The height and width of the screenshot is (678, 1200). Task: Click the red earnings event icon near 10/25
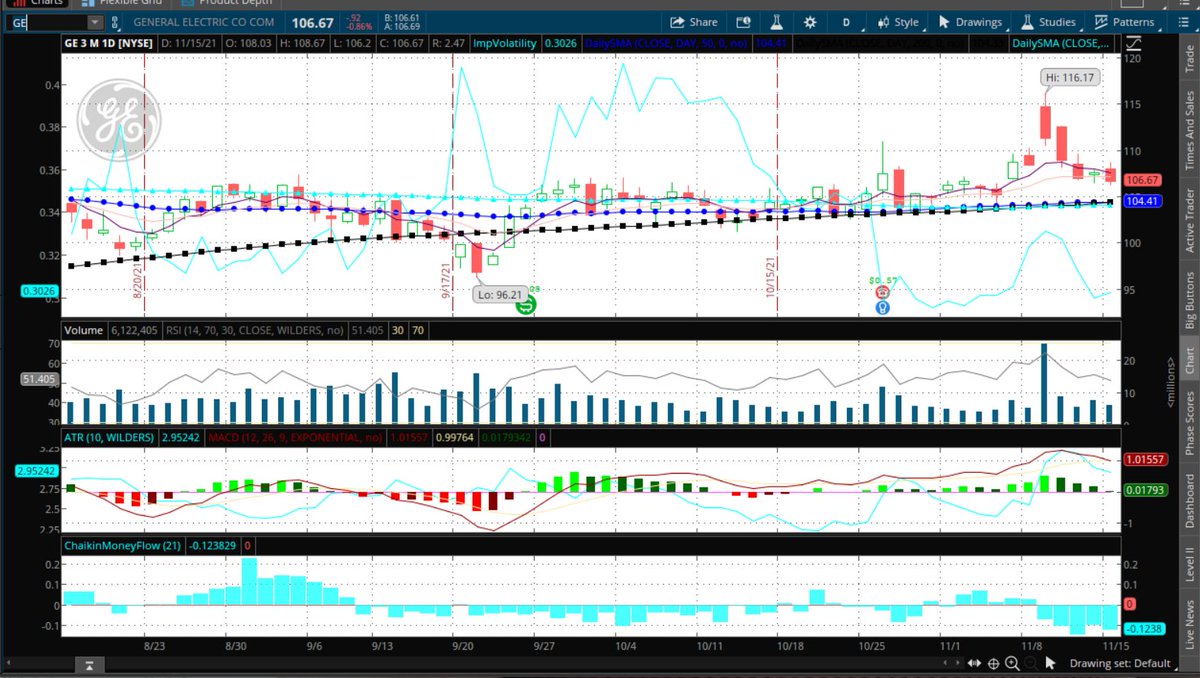[883, 292]
